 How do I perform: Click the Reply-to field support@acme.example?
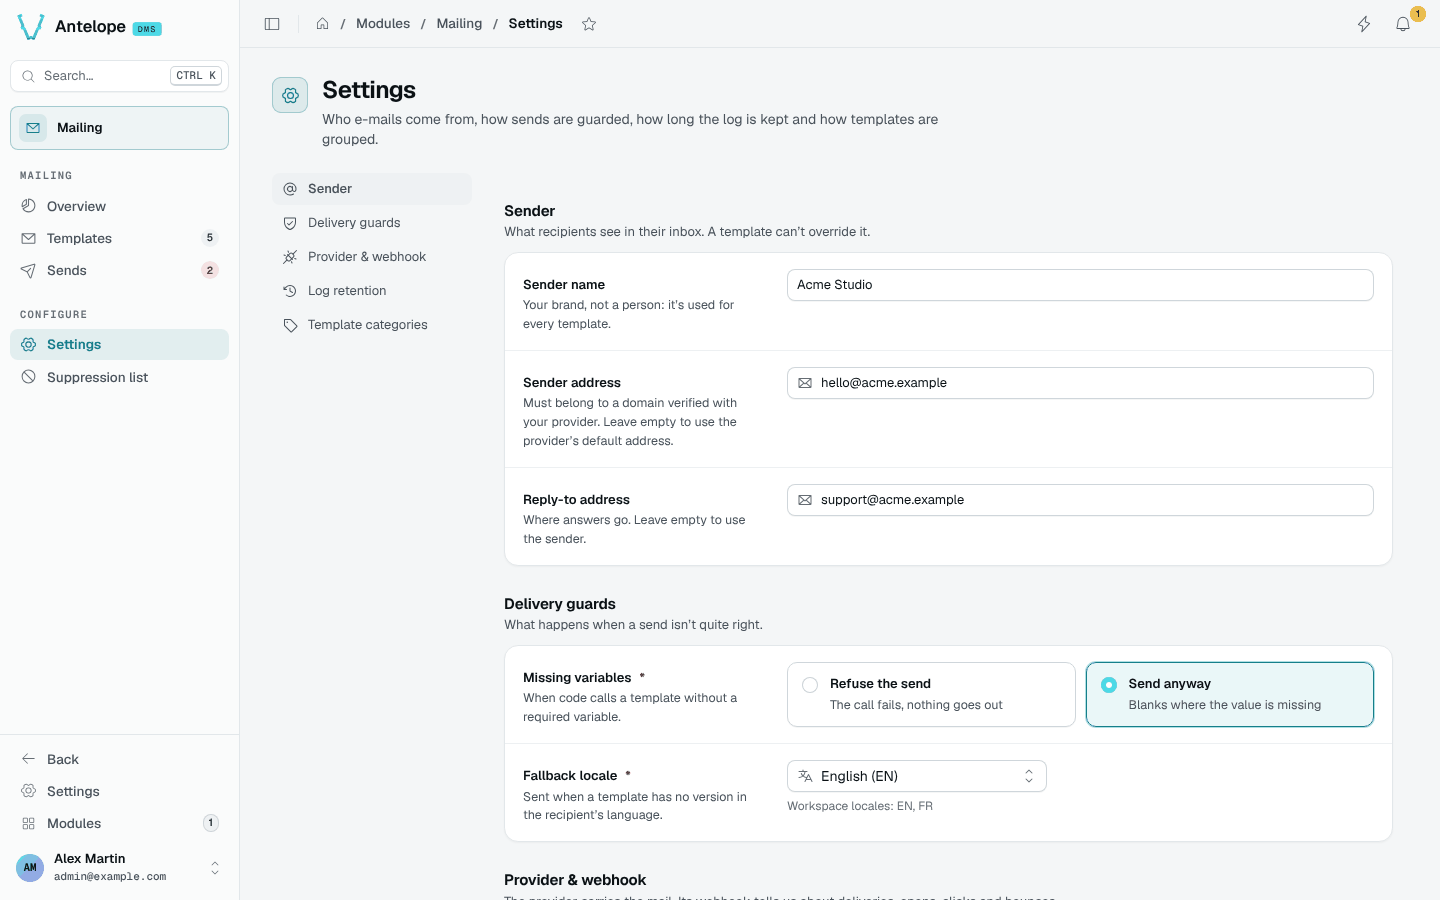(x=1080, y=500)
